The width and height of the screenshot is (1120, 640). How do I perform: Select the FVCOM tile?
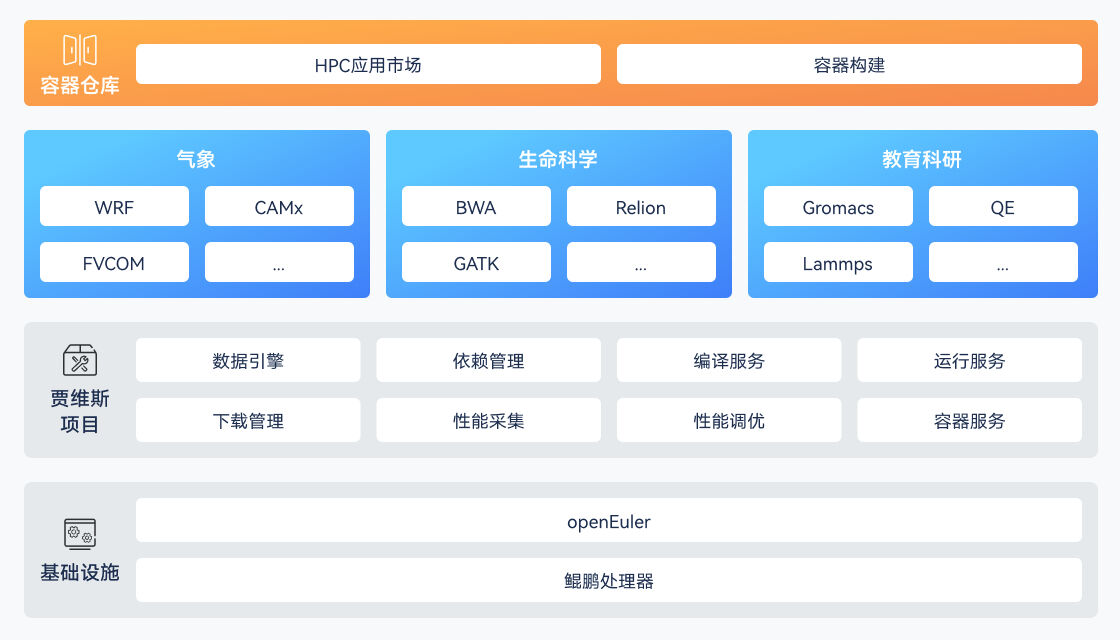pos(114,263)
